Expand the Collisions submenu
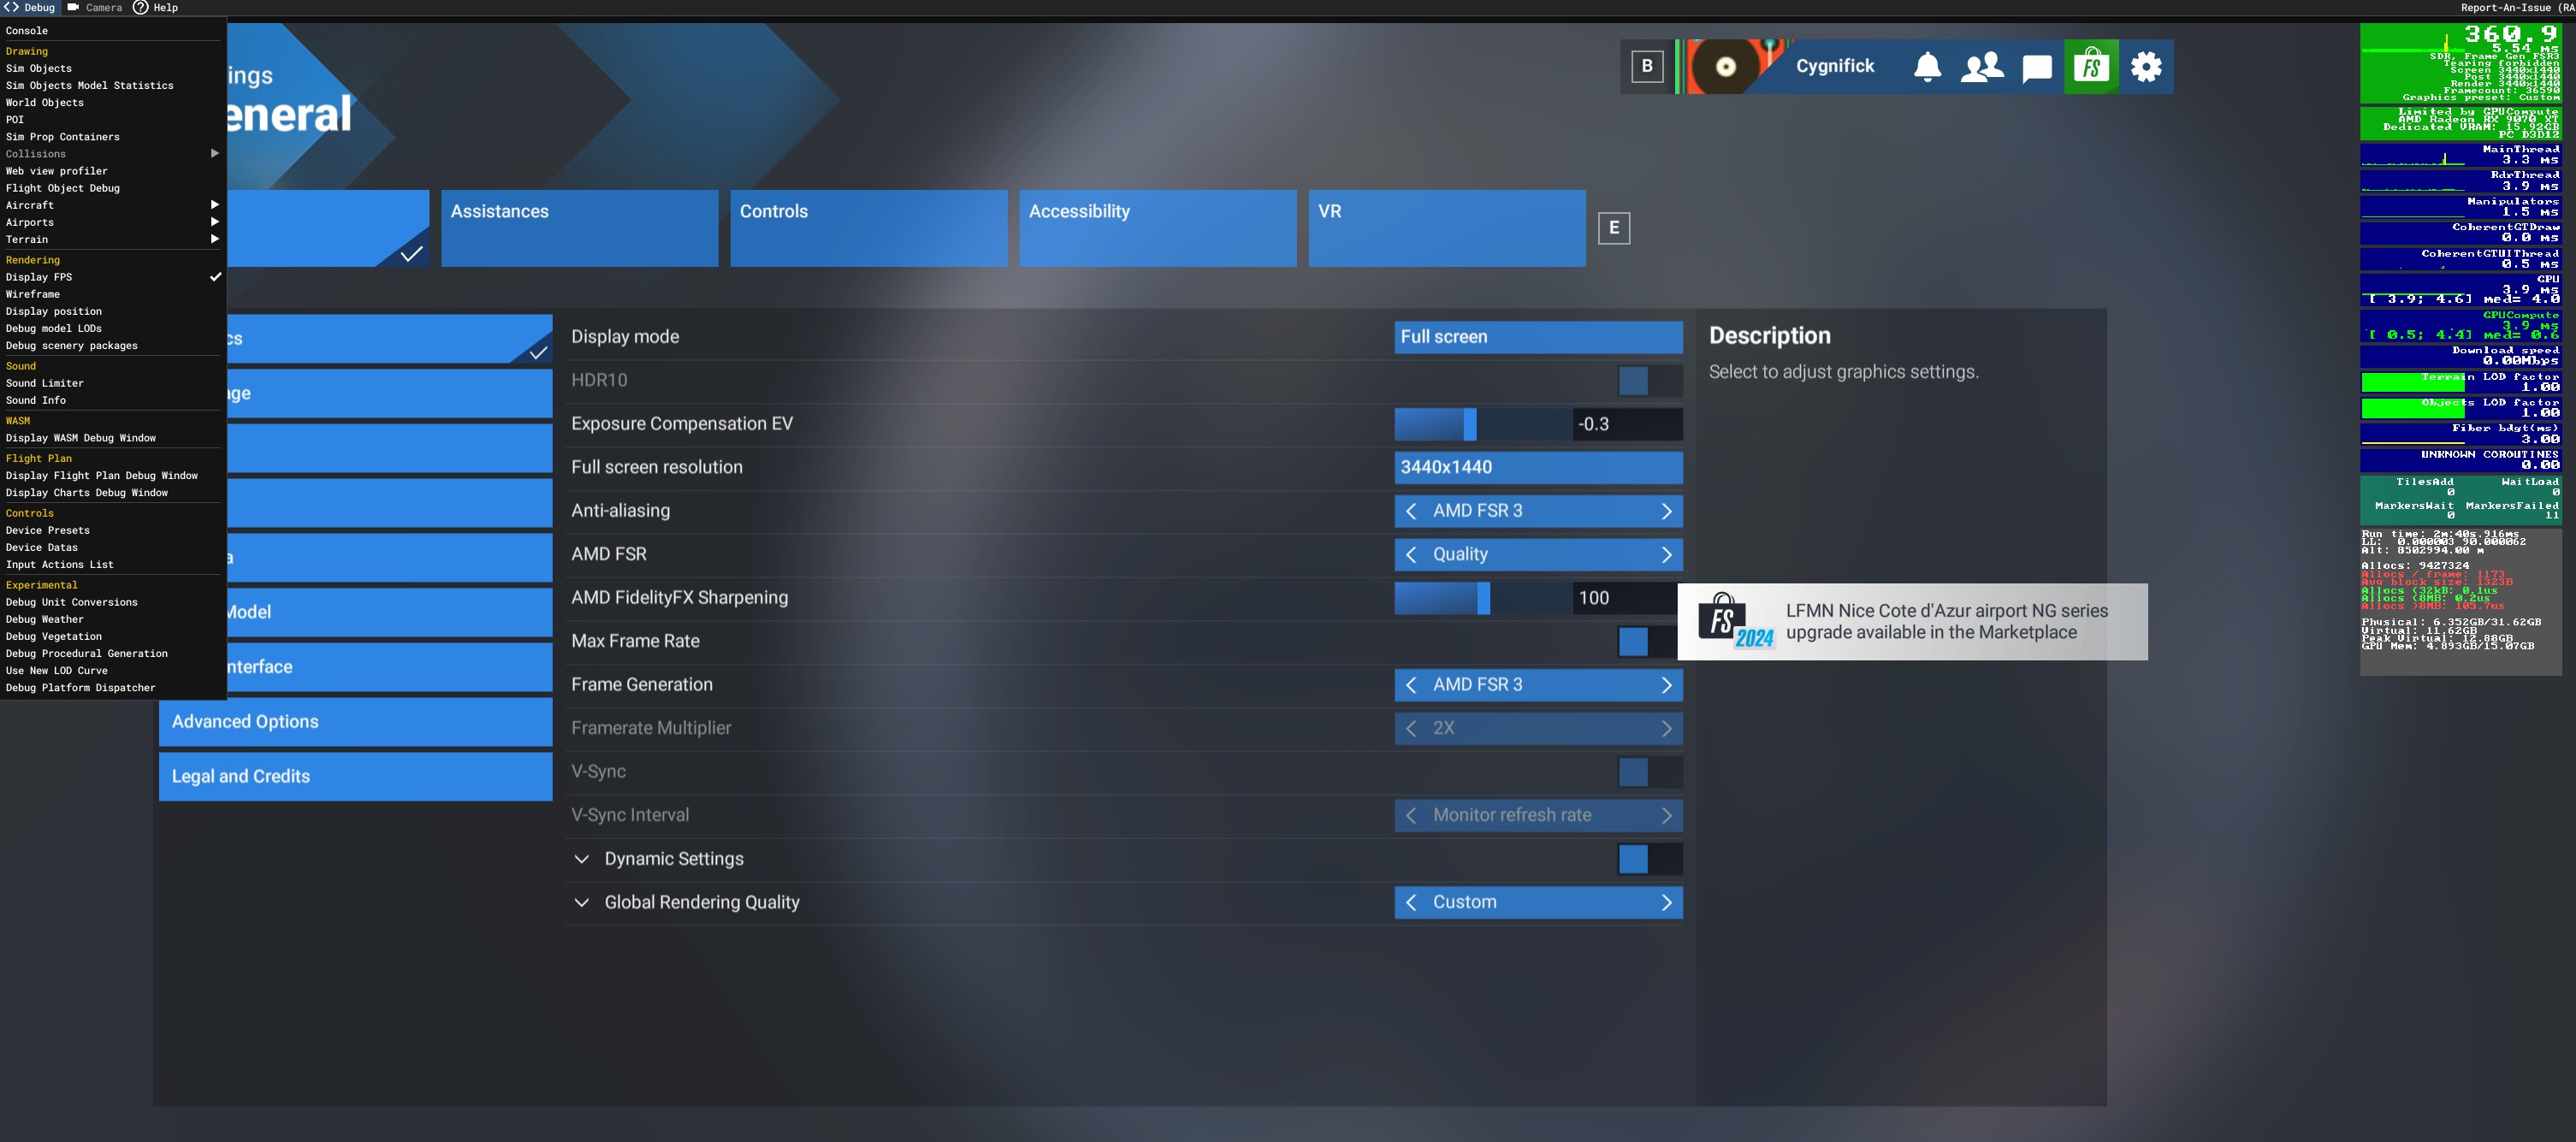Screen dimensions: 2576x1142 [113, 154]
